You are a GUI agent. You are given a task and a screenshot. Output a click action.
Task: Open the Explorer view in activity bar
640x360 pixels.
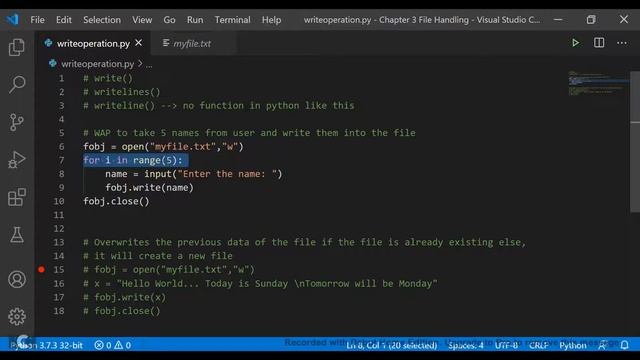(x=17, y=47)
